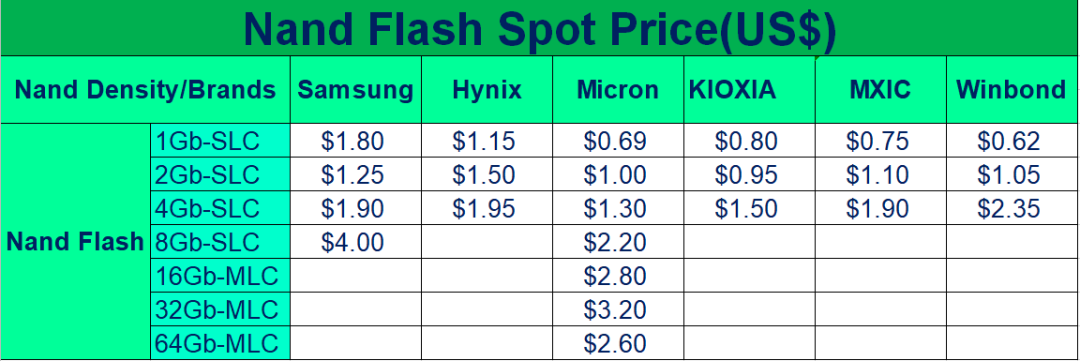Click the Samsung 8Gb-SLC $4.00 cell
The image size is (1080, 361).
click(x=355, y=242)
